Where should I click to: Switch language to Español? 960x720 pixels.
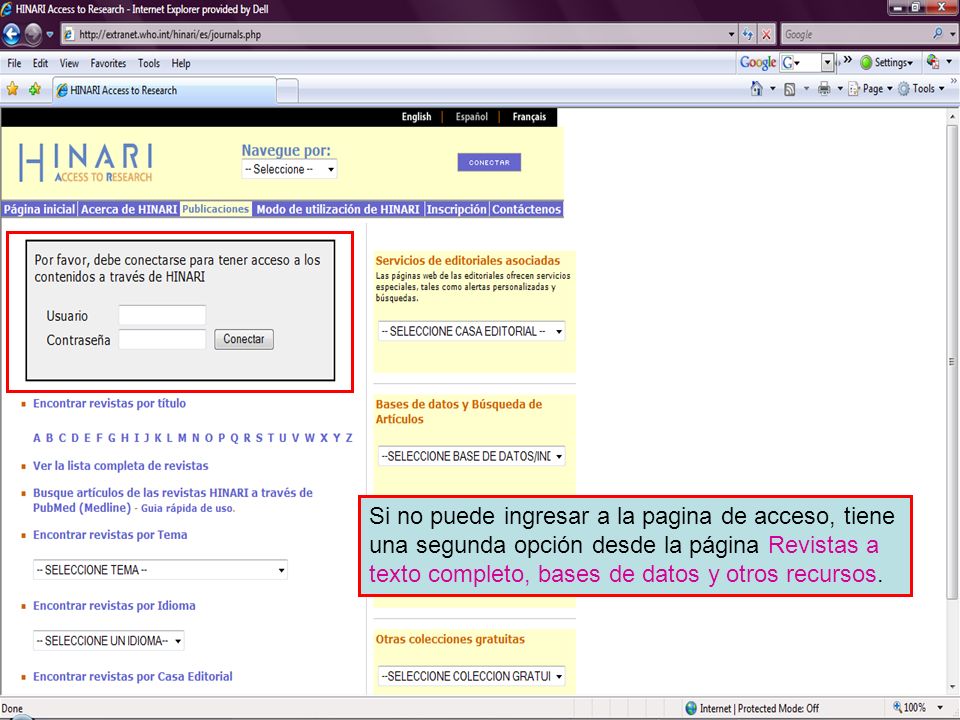point(471,116)
